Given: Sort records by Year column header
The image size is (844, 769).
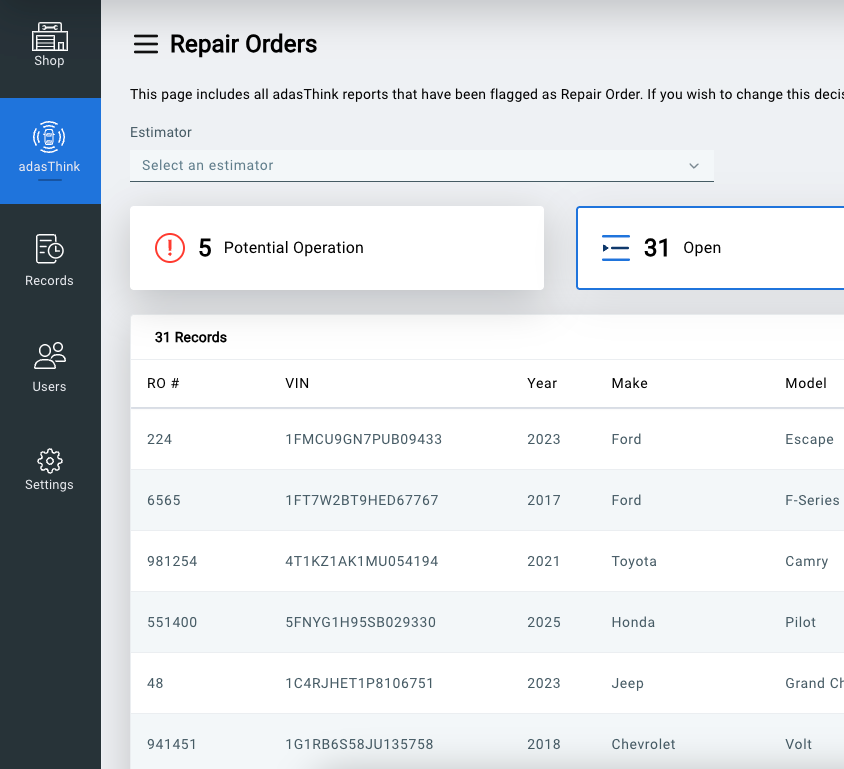Looking at the screenshot, I should pyautogui.click(x=542, y=383).
